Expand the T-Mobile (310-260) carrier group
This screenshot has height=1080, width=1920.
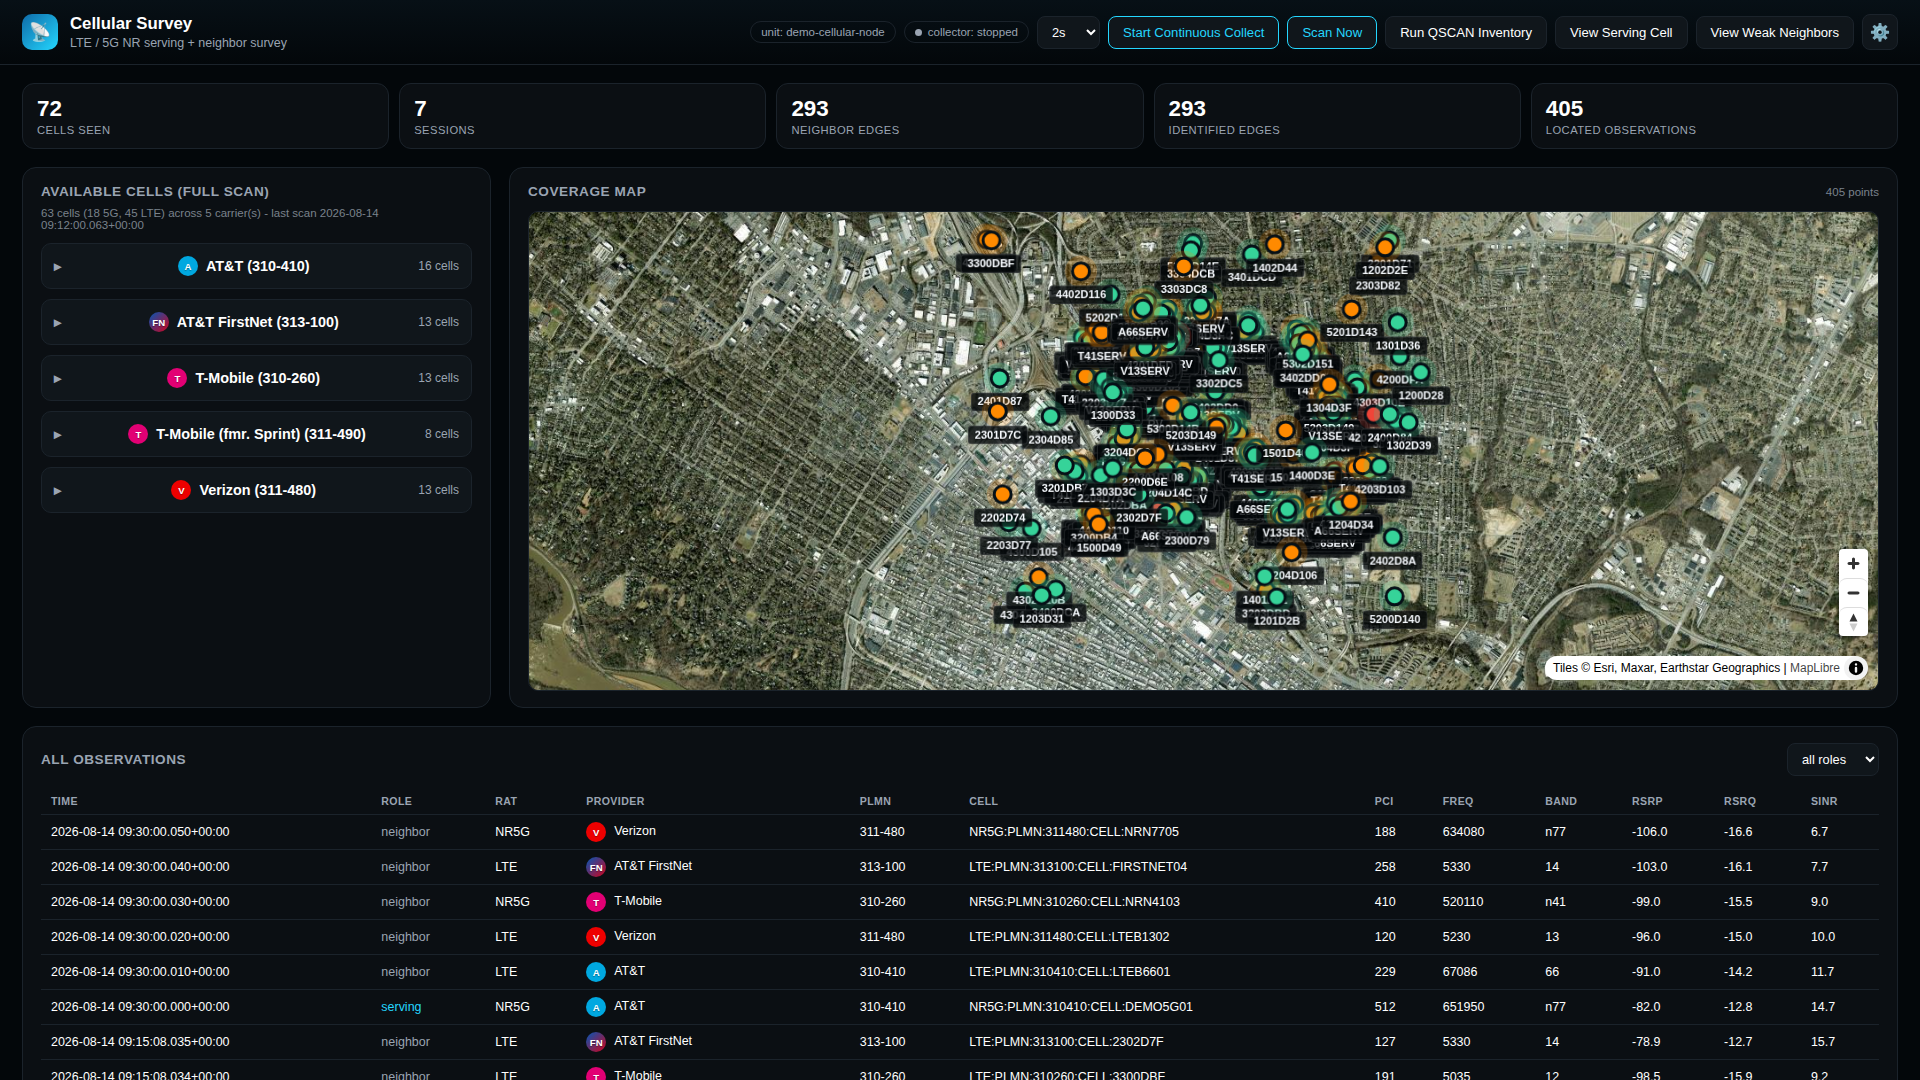coord(256,378)
